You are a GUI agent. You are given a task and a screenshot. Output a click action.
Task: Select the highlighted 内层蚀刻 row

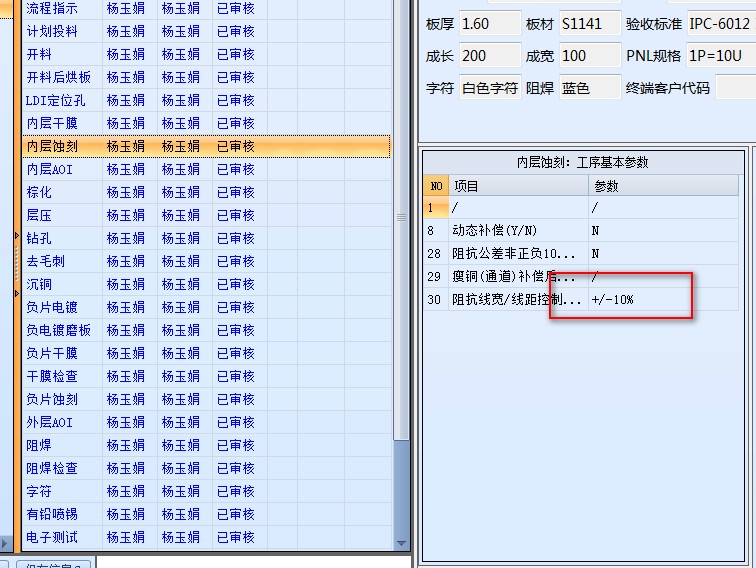click(206, 146)
